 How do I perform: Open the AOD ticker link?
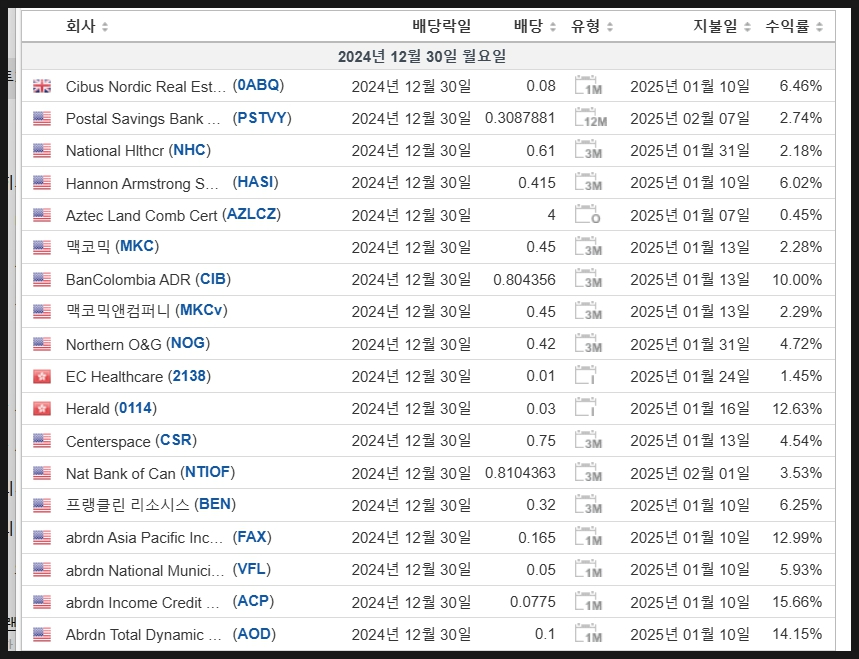254,634
